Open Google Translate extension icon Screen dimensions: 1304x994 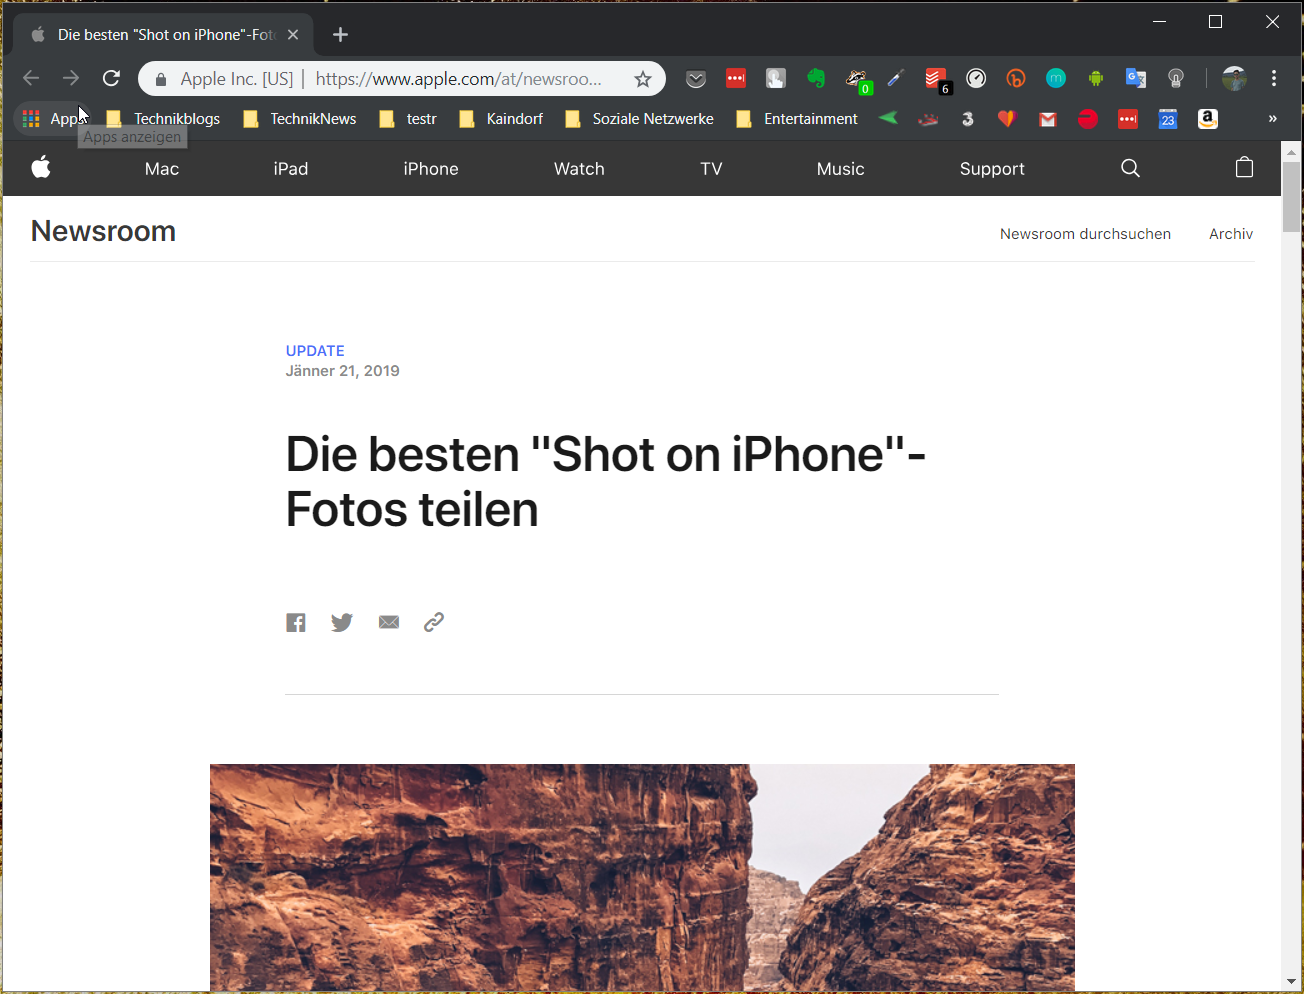(x=1136, y=79)
